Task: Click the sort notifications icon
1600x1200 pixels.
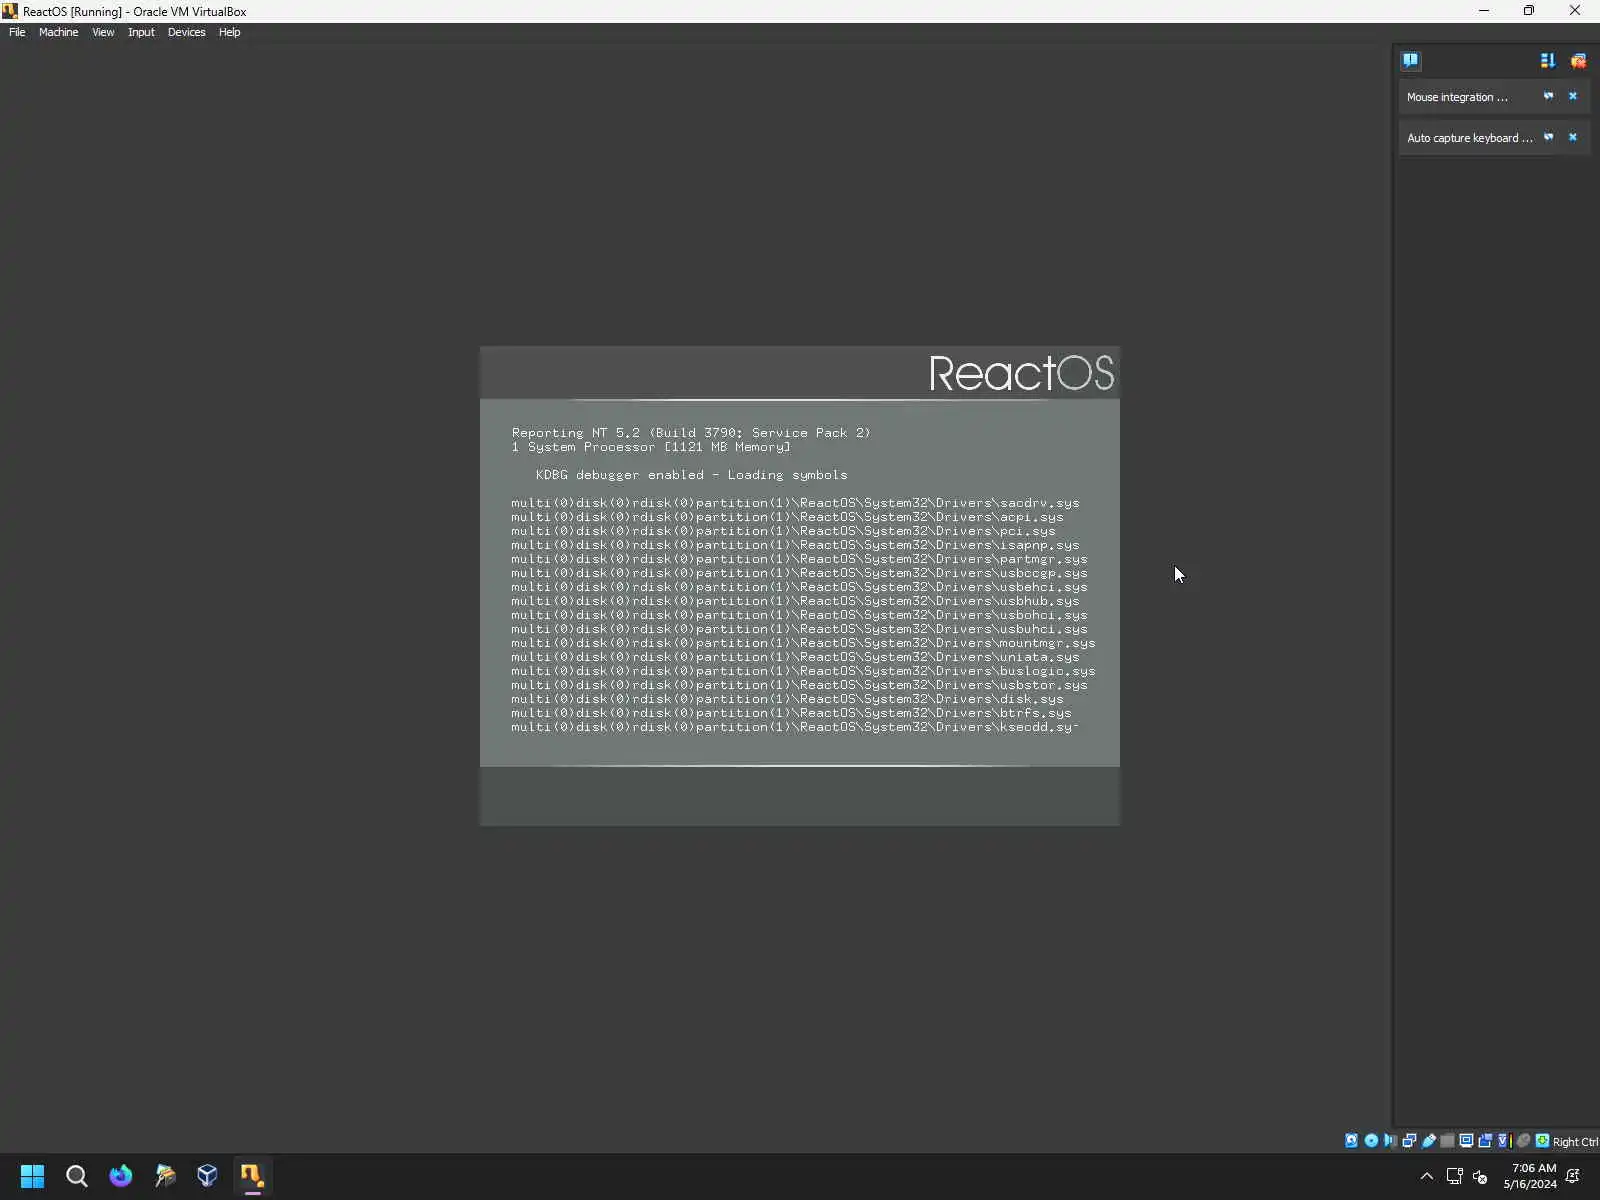Action: (1548, 61)
